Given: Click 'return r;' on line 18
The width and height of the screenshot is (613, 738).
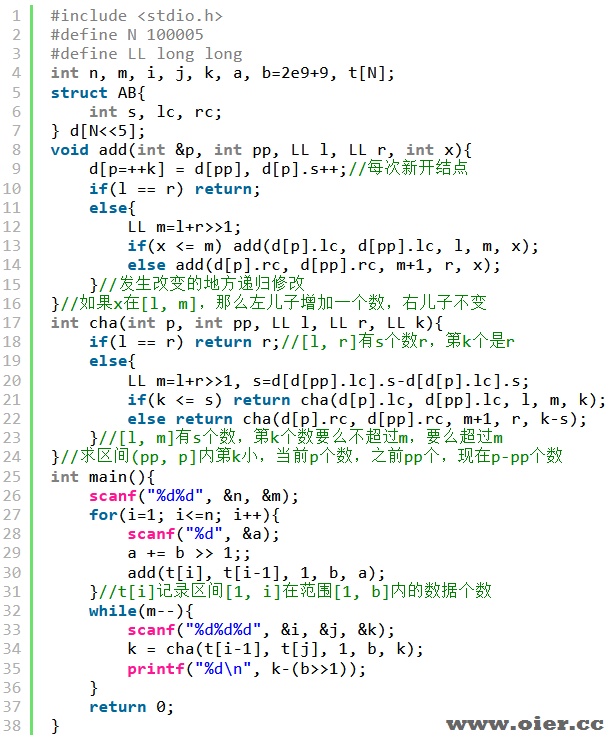Looking at the screenshot, I should (237, 342).
